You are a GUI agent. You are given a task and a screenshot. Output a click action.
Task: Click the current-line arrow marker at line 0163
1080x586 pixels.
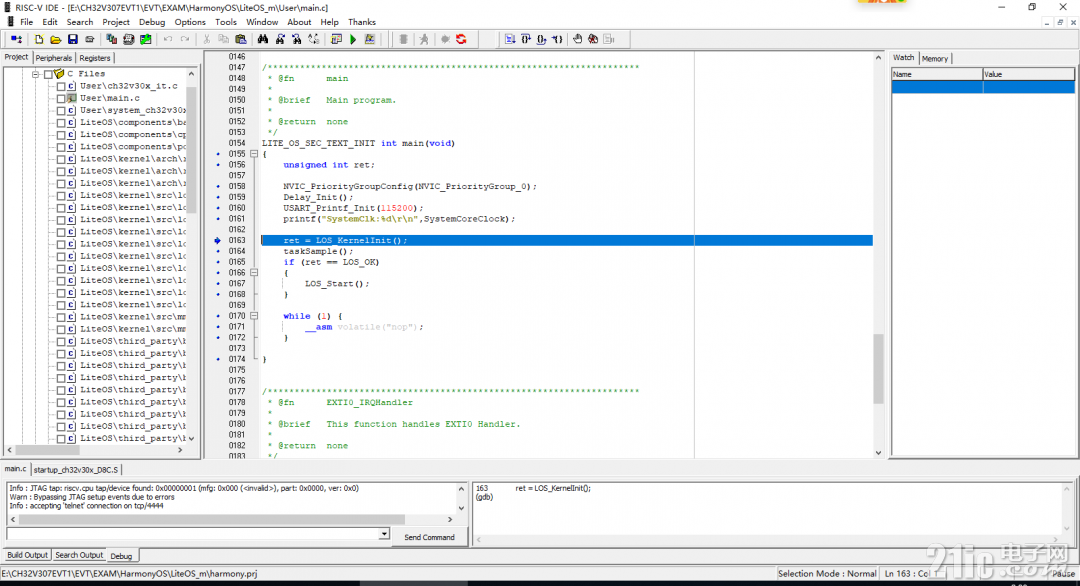click(218, 240)
